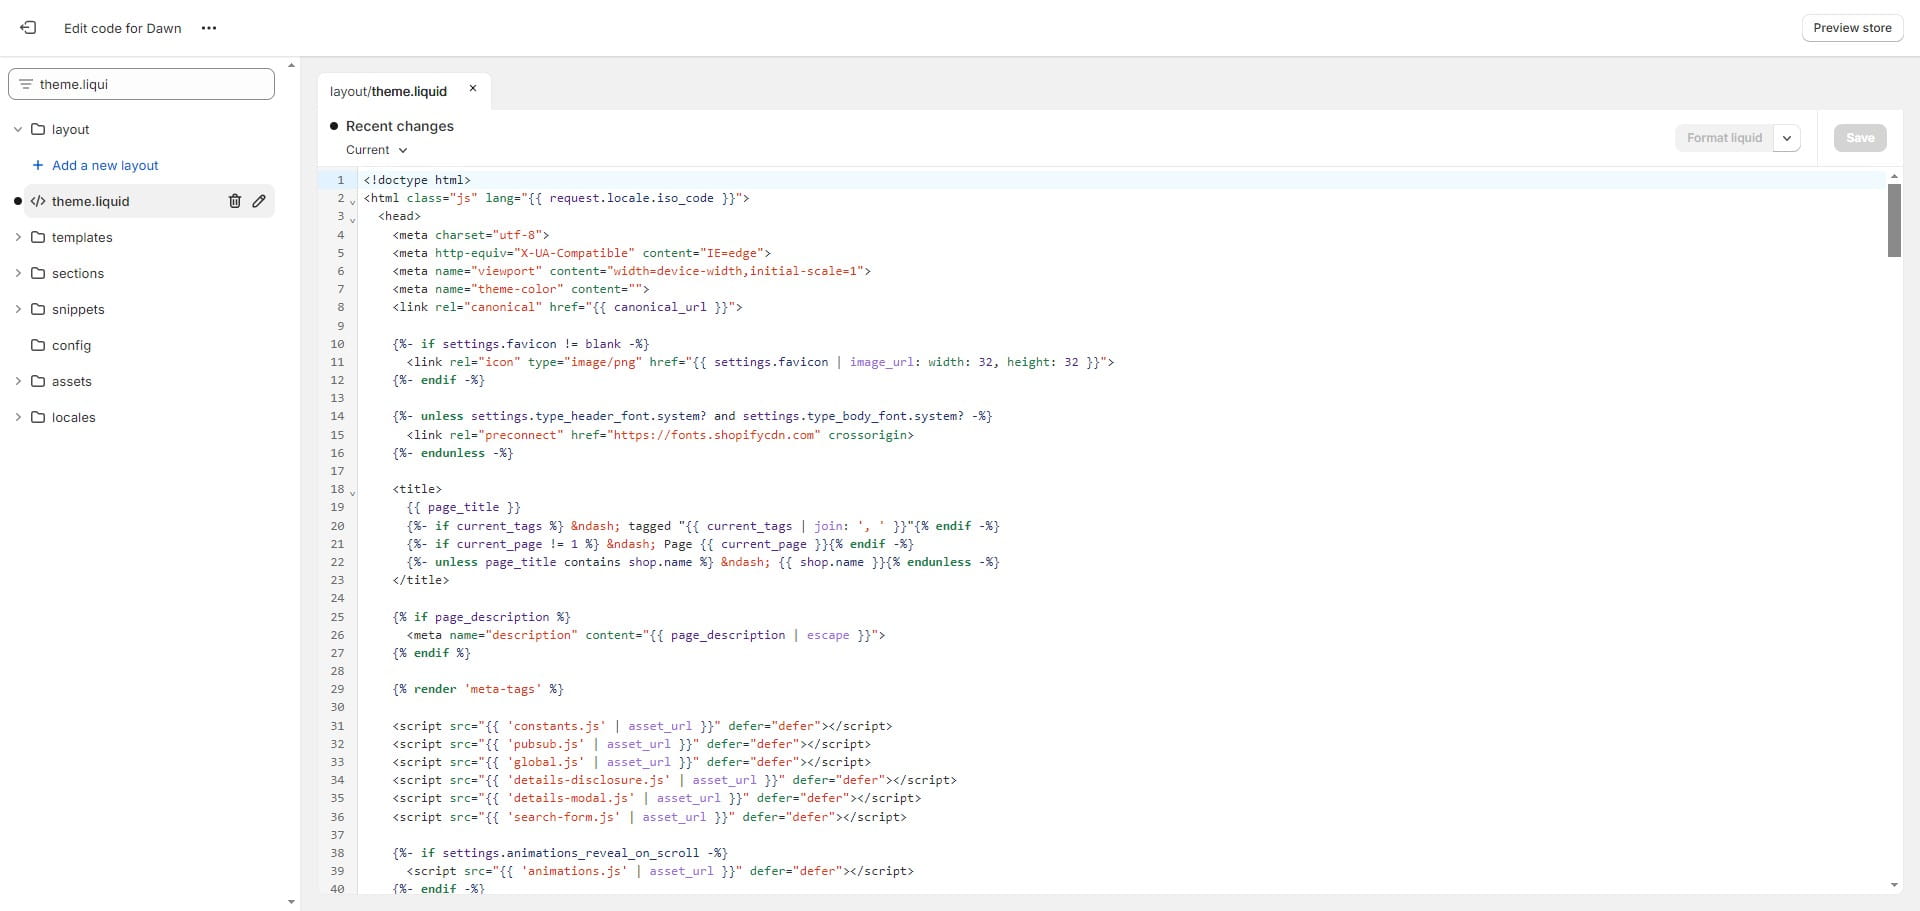This screenshot has height=911, width=1920.
Task: Rename theme.liquid with the pencil icon
Action: point(259,201)
